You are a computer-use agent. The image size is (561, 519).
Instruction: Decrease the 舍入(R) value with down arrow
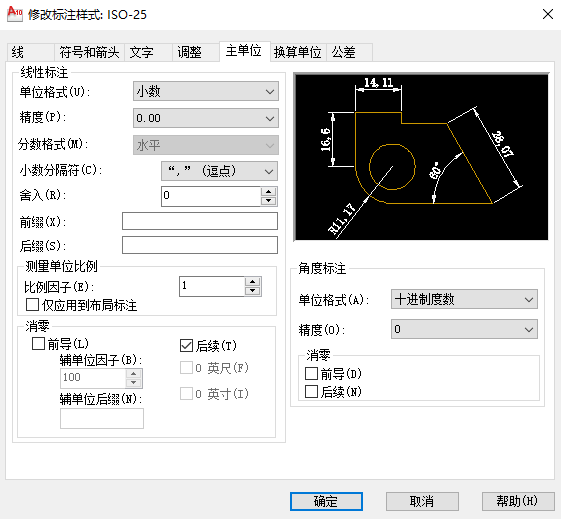tap(269, 201)
